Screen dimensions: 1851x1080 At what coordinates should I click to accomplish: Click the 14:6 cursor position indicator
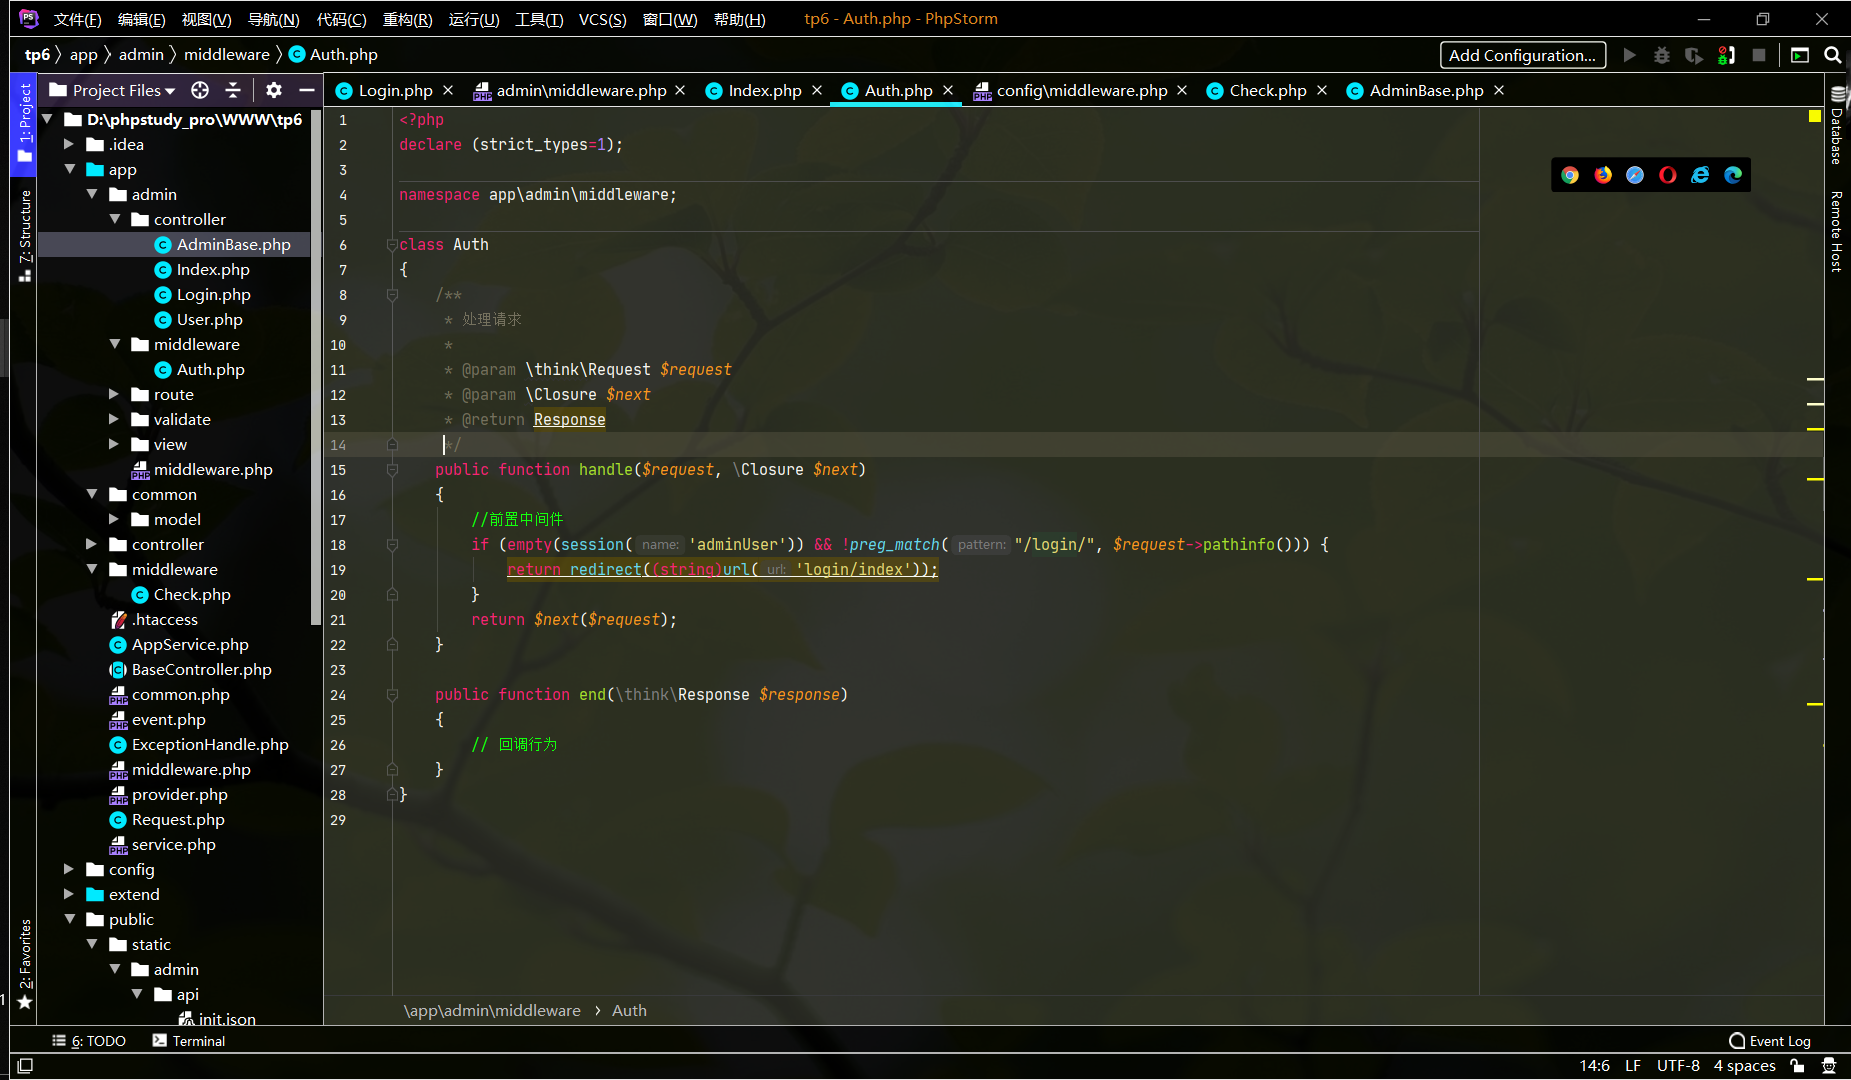[1594, 1066]
